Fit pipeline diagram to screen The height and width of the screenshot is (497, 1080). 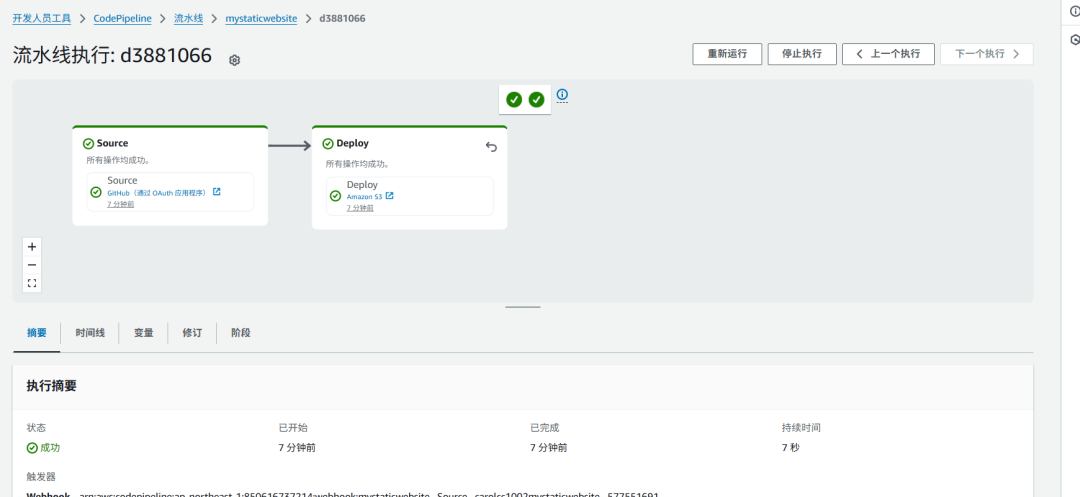(x=32, y=283)
